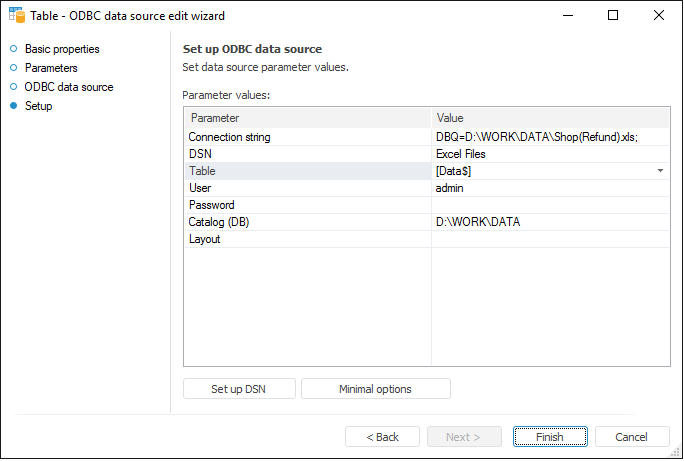This screenshot has width=684, height=461.
Task: Click the Value column header
Action: [550, 118]
